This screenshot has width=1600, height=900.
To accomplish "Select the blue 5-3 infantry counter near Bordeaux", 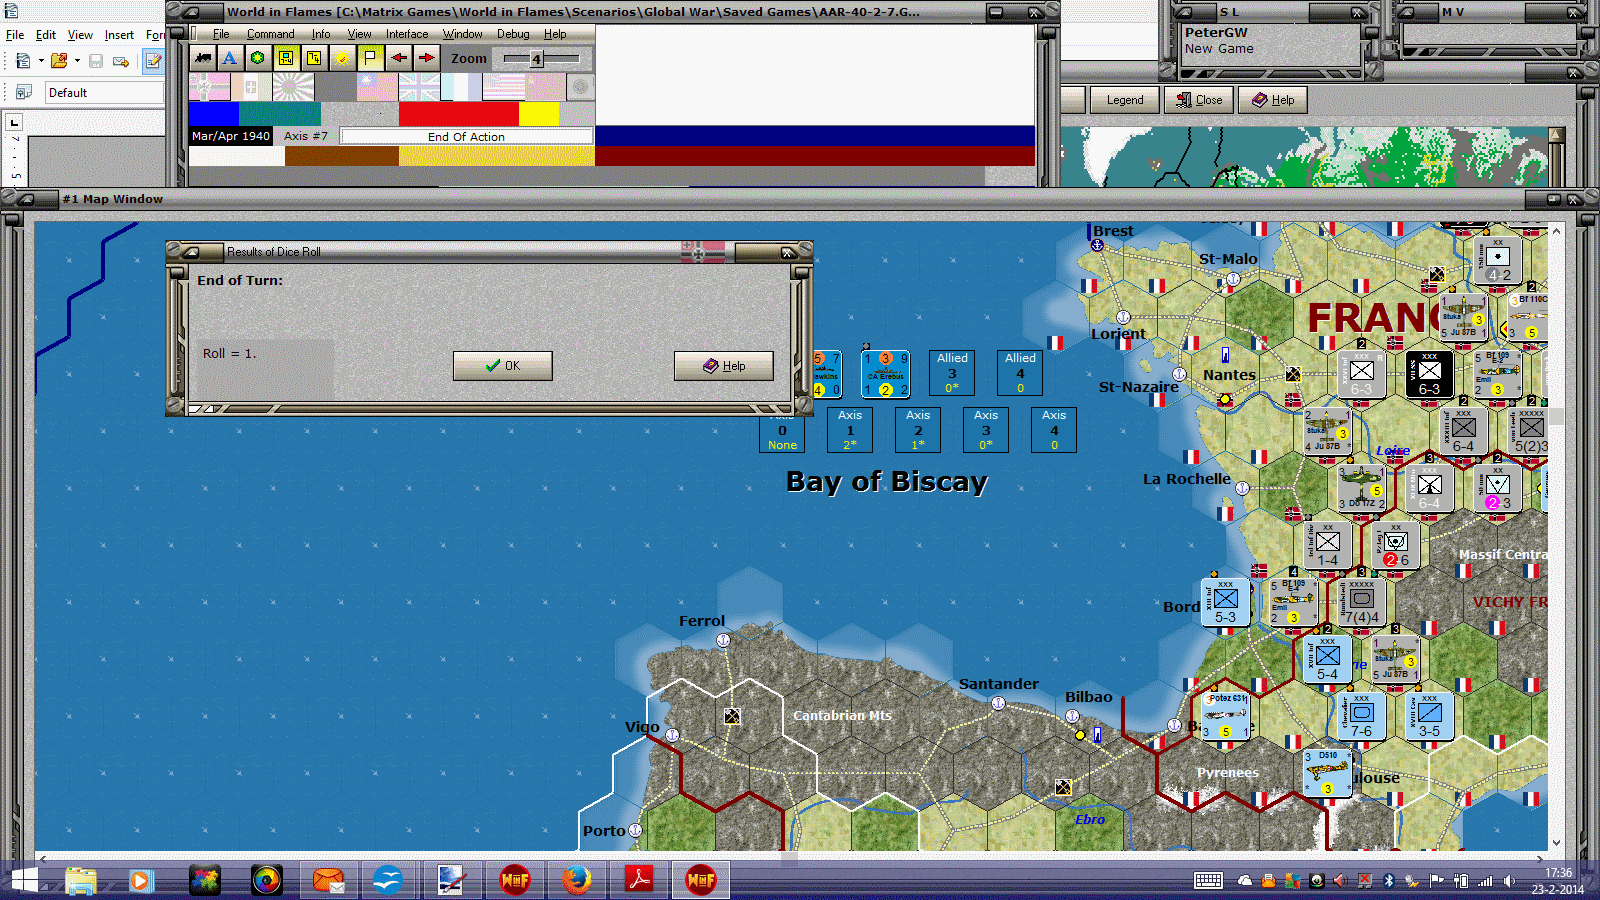I will coord(1225,602).
